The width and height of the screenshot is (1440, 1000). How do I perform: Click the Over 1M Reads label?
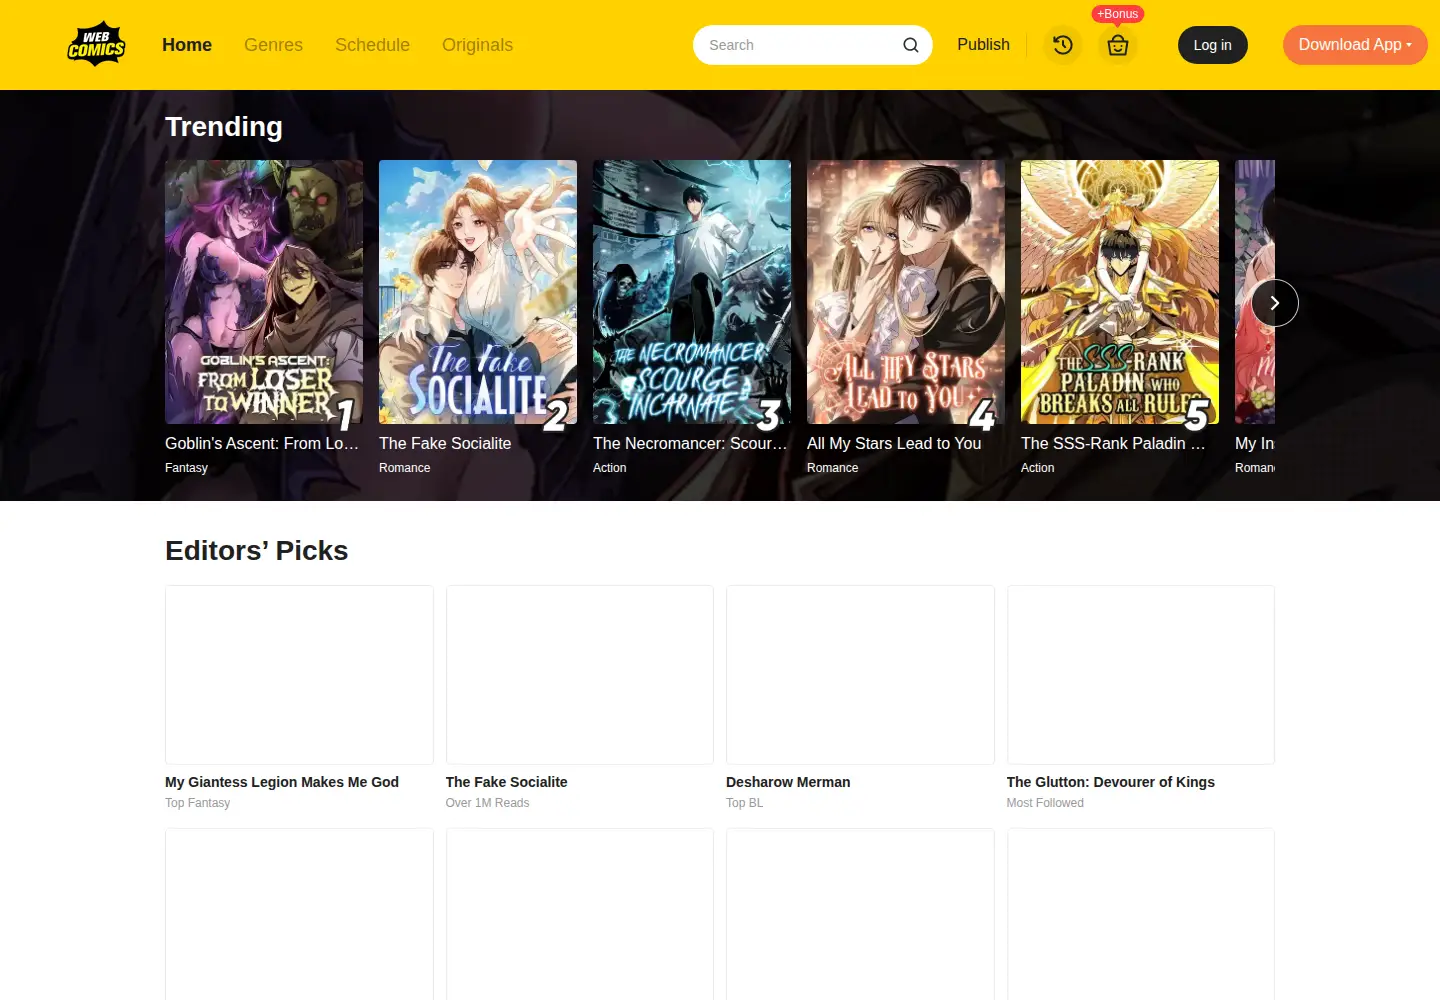tap(488, 803)
